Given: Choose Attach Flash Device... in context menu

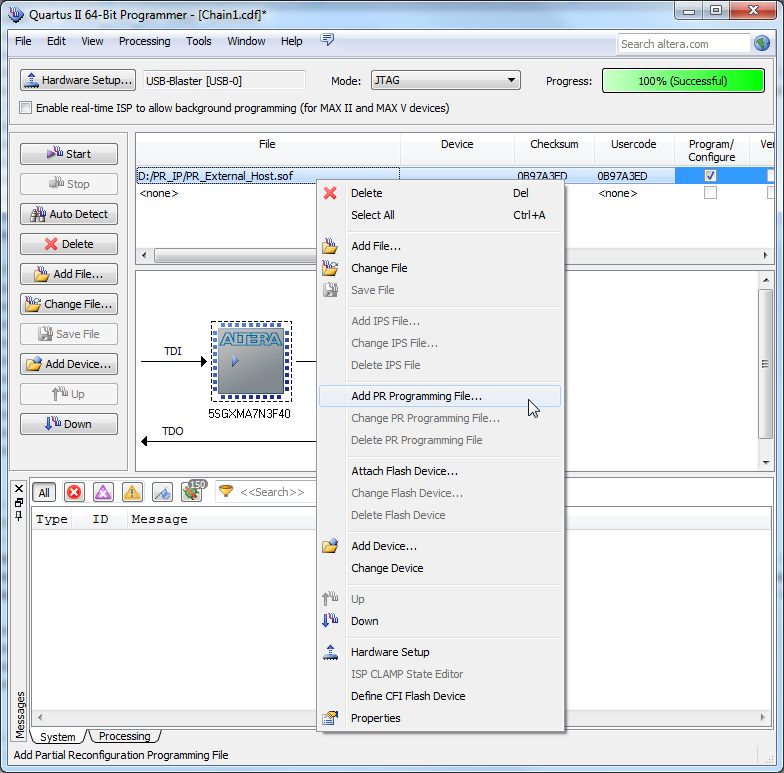Looking at the screenshot, I should click(440, 471).
